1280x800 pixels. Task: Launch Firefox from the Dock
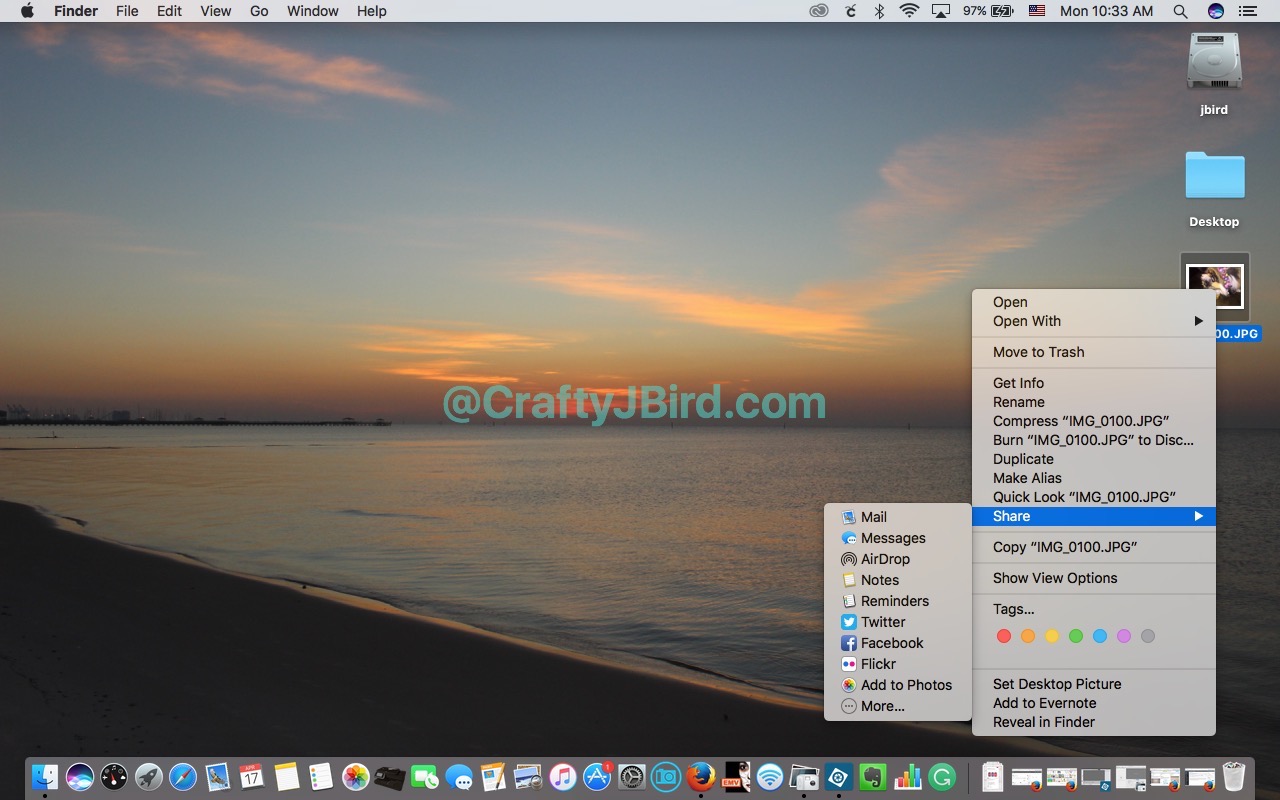tap(701, 776)
